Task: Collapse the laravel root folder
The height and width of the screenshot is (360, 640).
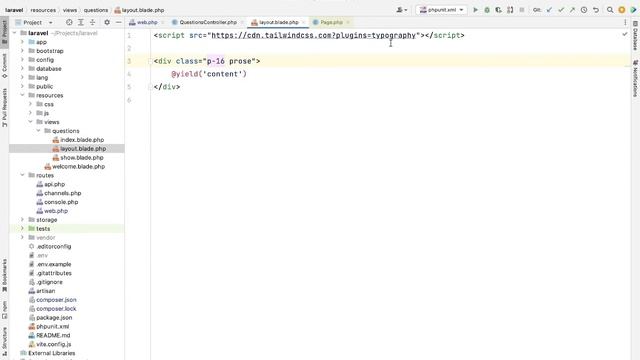Action: pyautogui.click(x=14, y=33)
